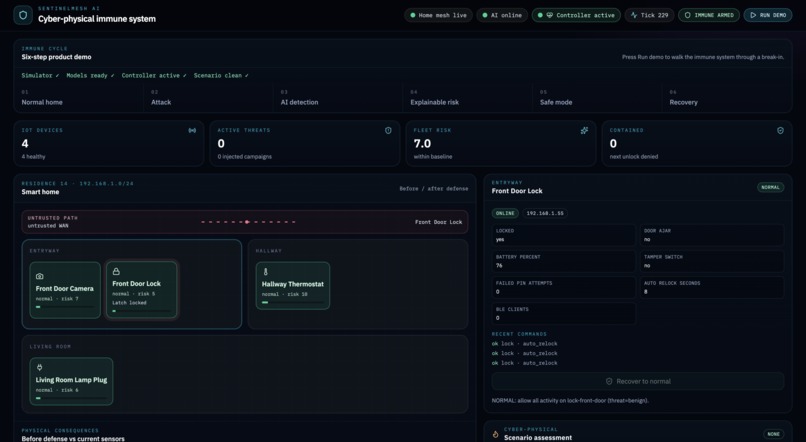Click the Simulator ready check text
Viewport: 806px width, 442px height.
(x=40, y=76)
